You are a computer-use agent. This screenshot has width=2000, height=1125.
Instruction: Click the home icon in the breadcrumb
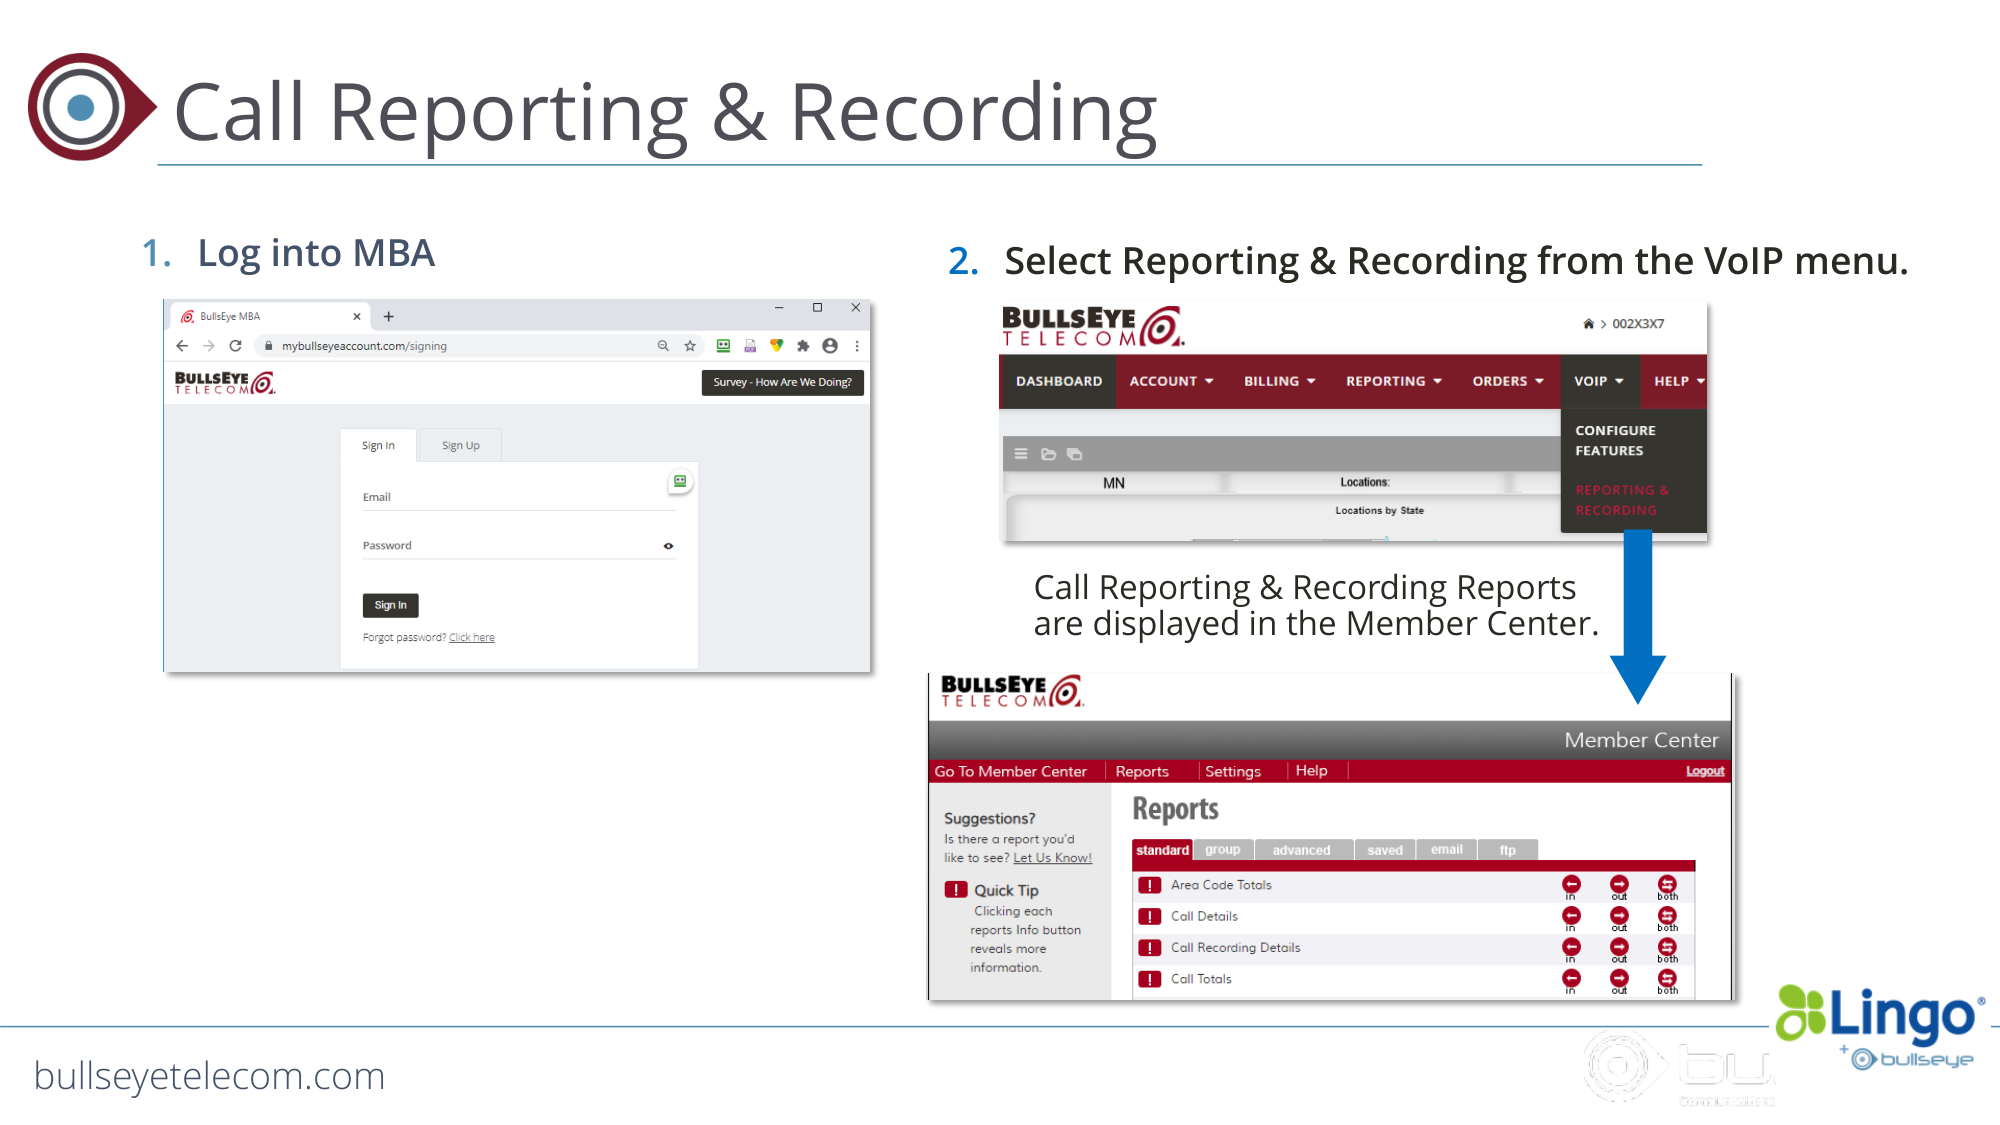[1588, 324]
